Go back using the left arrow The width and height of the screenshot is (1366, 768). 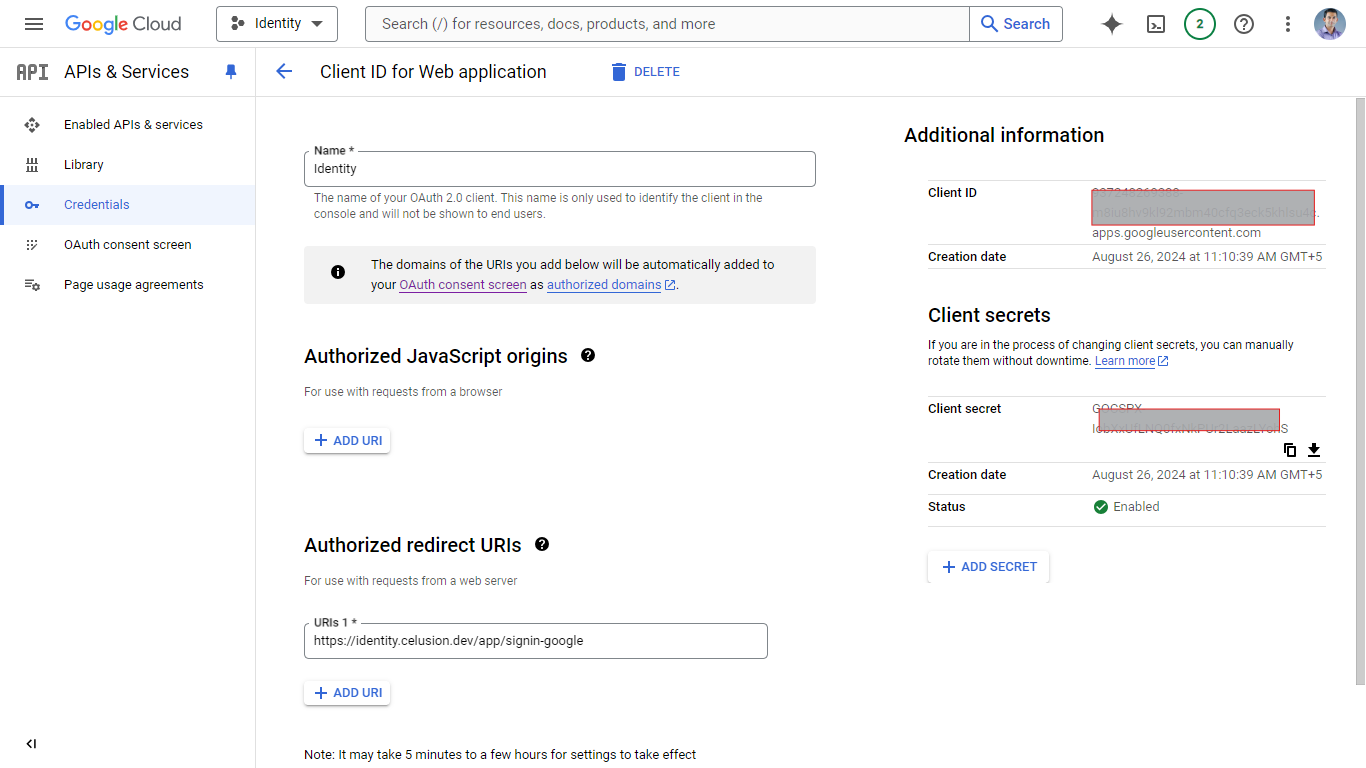click(284, 71)
